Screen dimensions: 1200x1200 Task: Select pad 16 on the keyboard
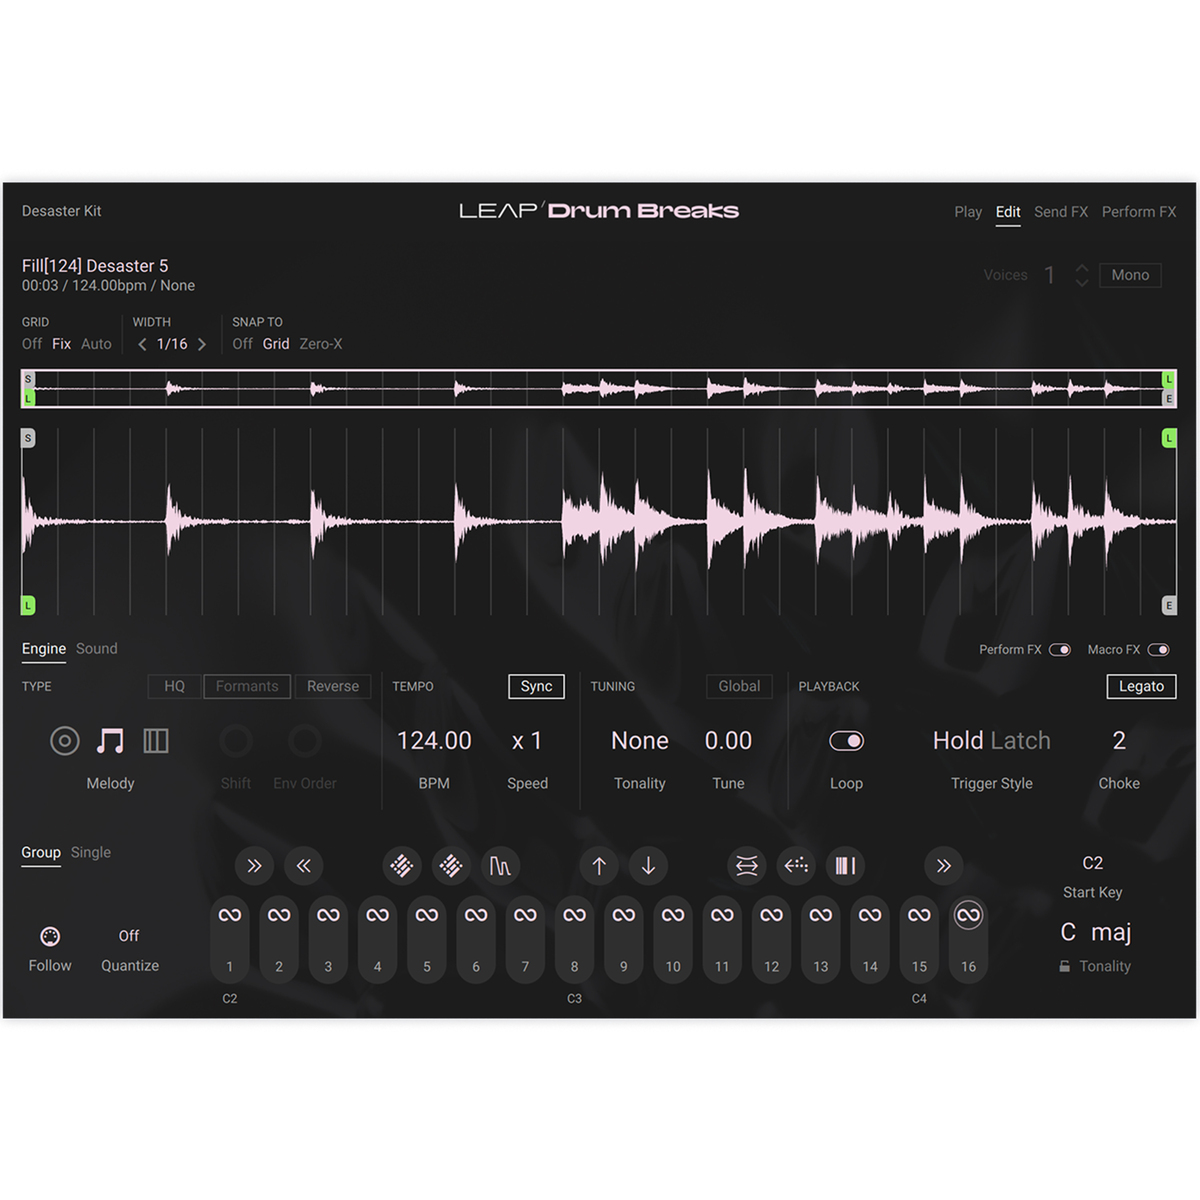pos(968,938)
